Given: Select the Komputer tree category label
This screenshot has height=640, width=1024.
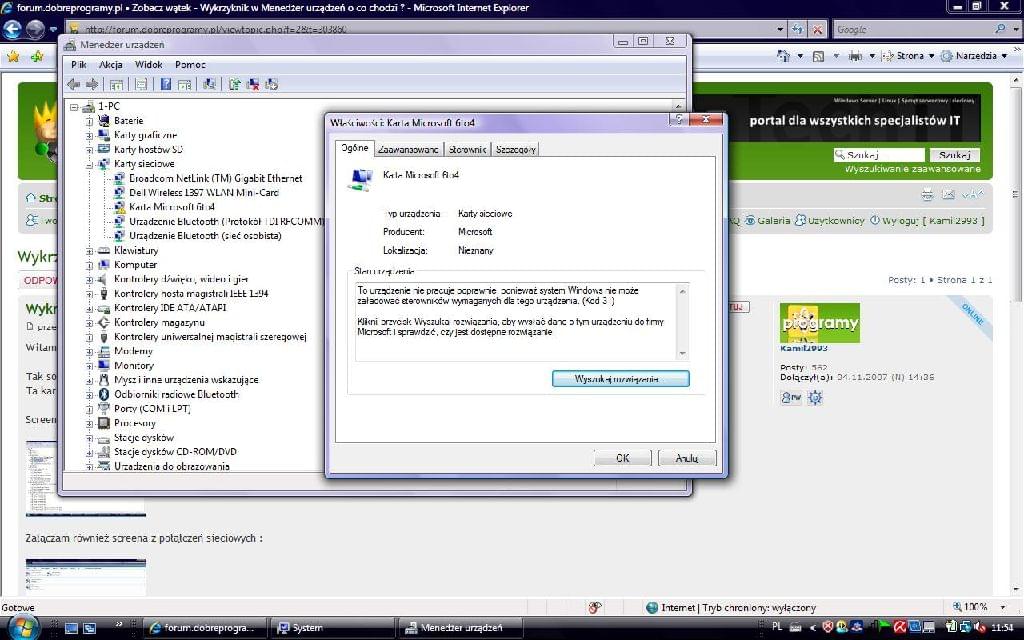Looking at the screenshot, I should point(135,265).
